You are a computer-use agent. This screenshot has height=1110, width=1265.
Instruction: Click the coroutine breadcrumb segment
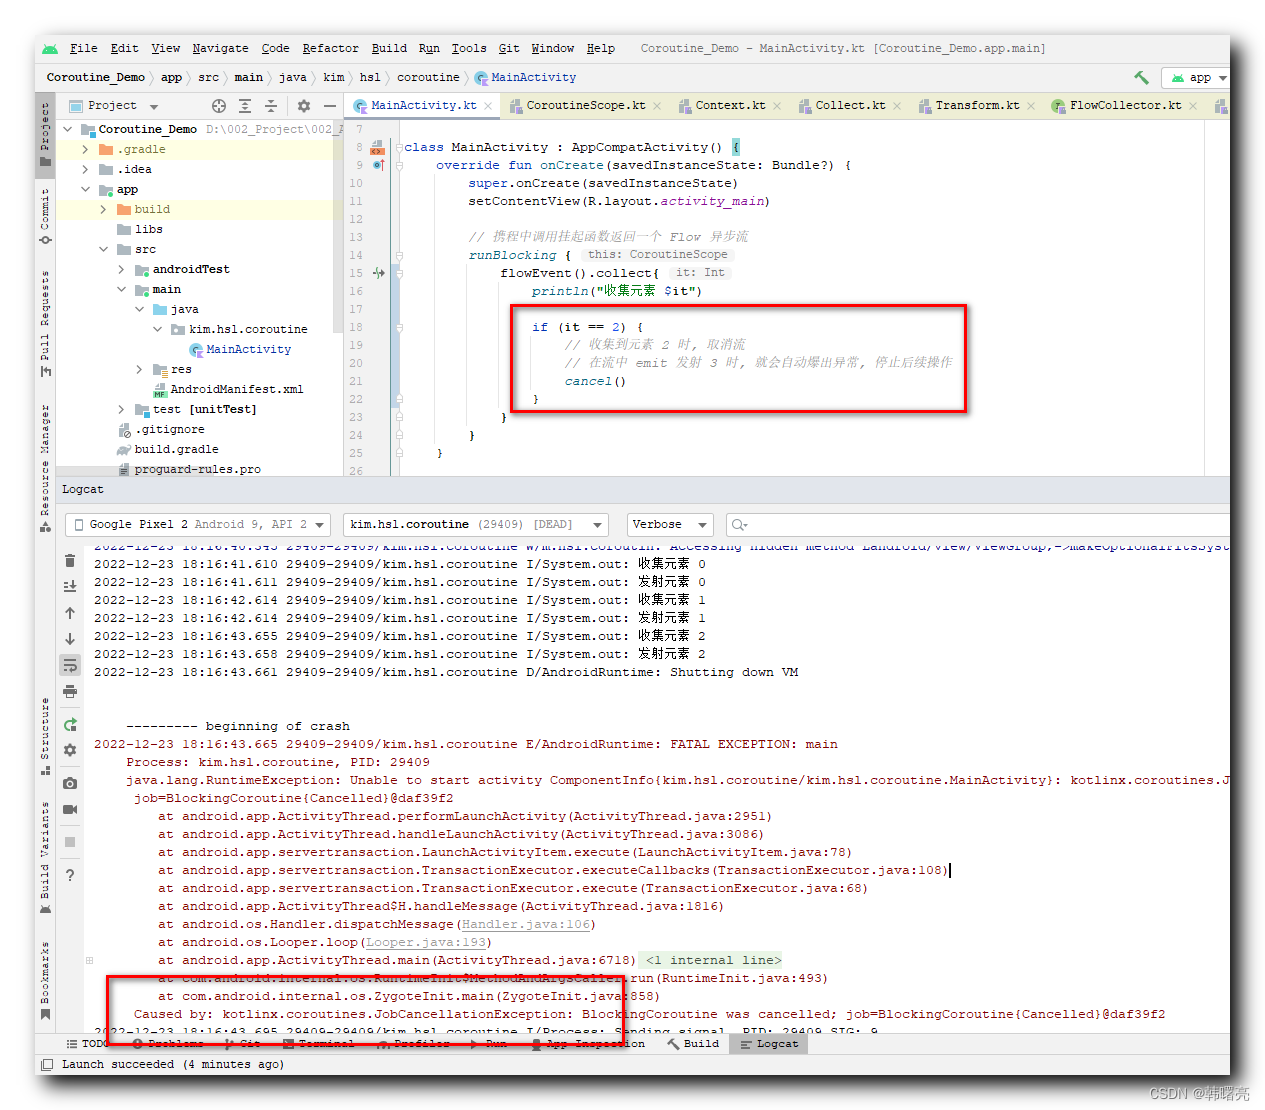(x=428, y=77)
